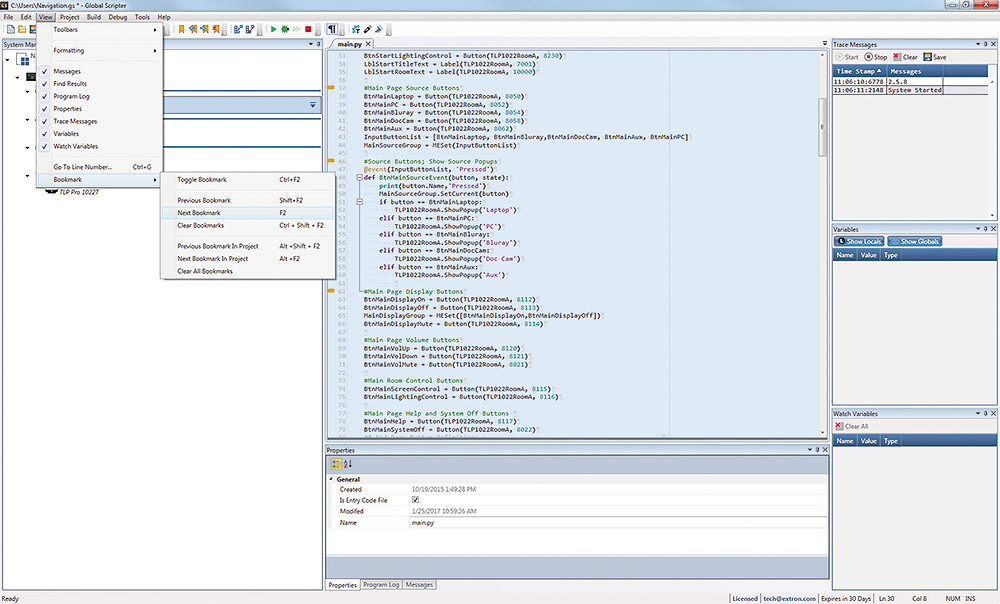
Task: Click the green Run program icon
Action: click(274, 30)
